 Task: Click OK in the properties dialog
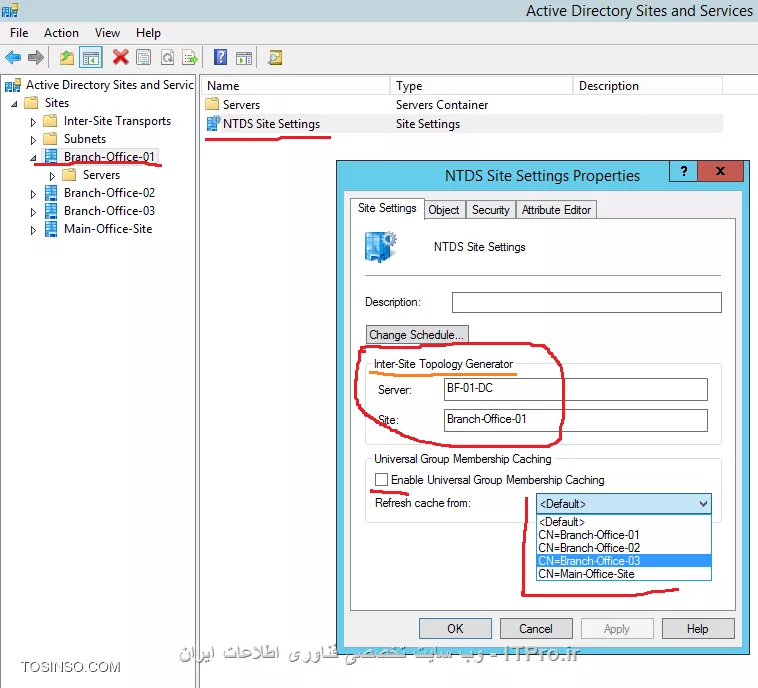(455, 629)
